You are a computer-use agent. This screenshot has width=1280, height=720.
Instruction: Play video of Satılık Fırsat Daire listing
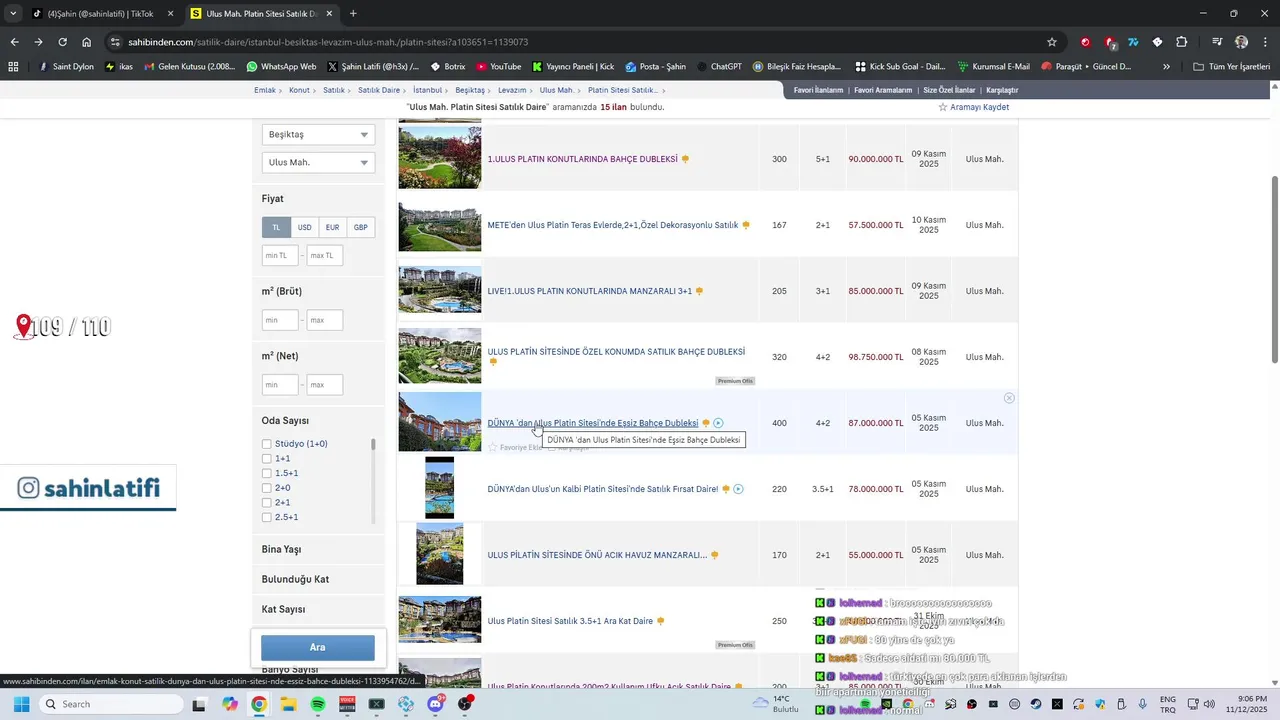click(738, 489)
